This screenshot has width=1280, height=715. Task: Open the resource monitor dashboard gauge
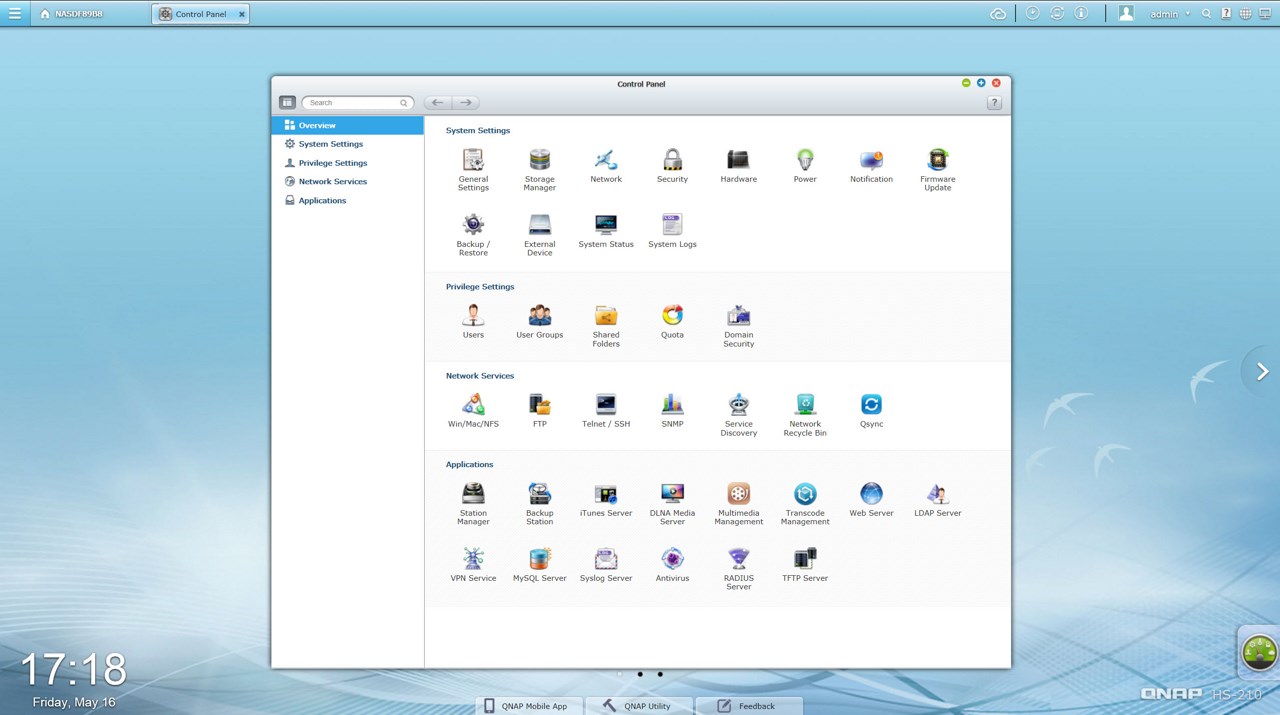pyautogui.click(x=1259, y=652)
